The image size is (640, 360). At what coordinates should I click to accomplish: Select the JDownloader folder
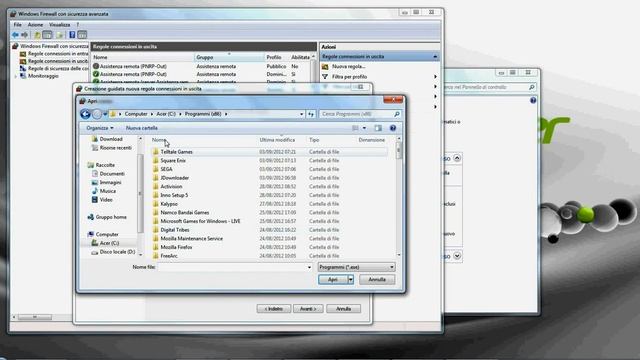click(175, 178)
